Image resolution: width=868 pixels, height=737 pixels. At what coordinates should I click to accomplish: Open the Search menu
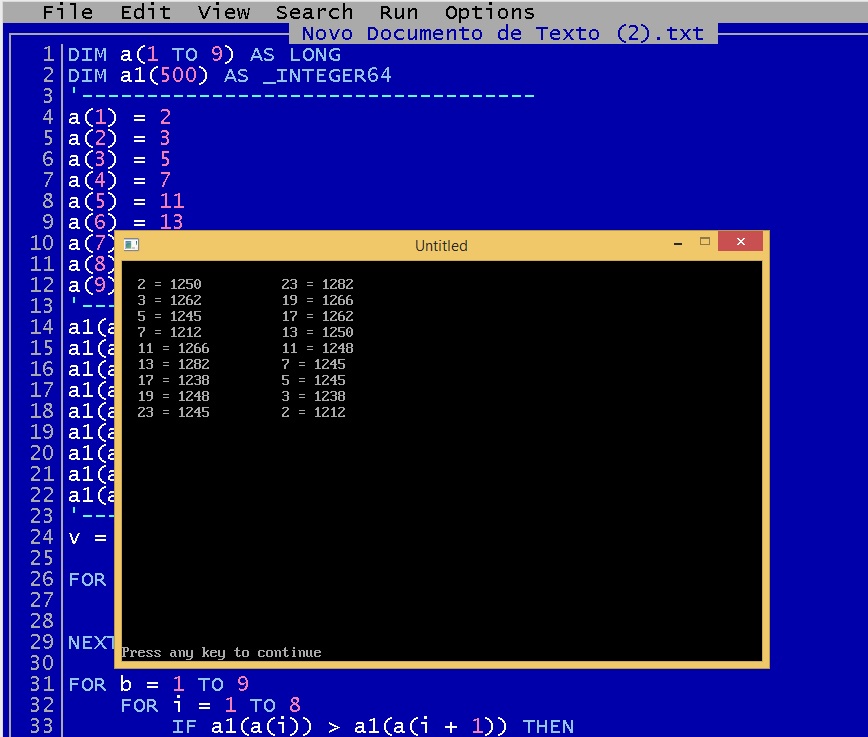[314, 13]
